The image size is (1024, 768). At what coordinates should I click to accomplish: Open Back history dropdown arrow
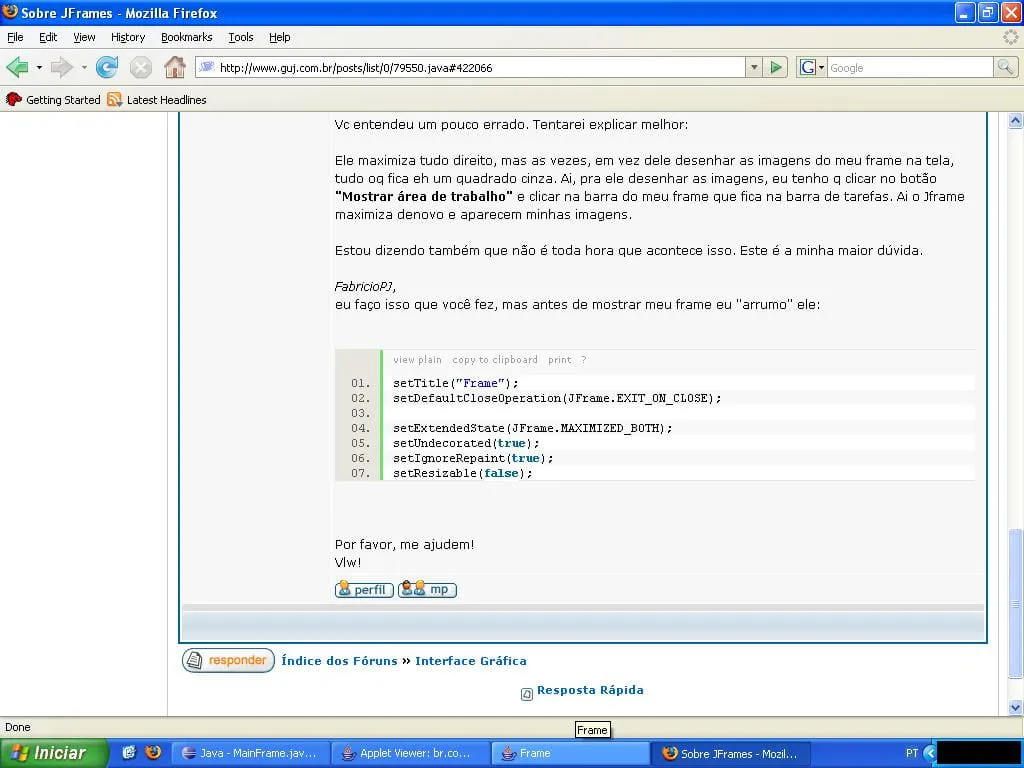coord(39,67)
